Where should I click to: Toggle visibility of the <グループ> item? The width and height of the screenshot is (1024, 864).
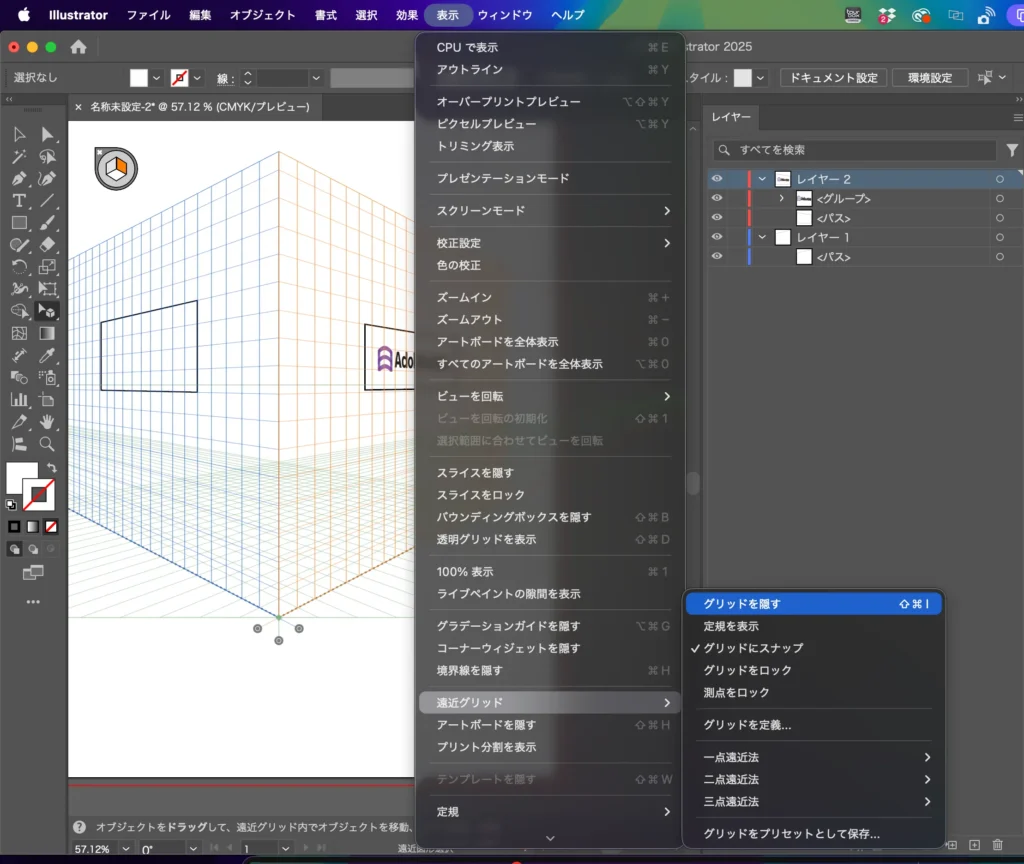[715, 199]
